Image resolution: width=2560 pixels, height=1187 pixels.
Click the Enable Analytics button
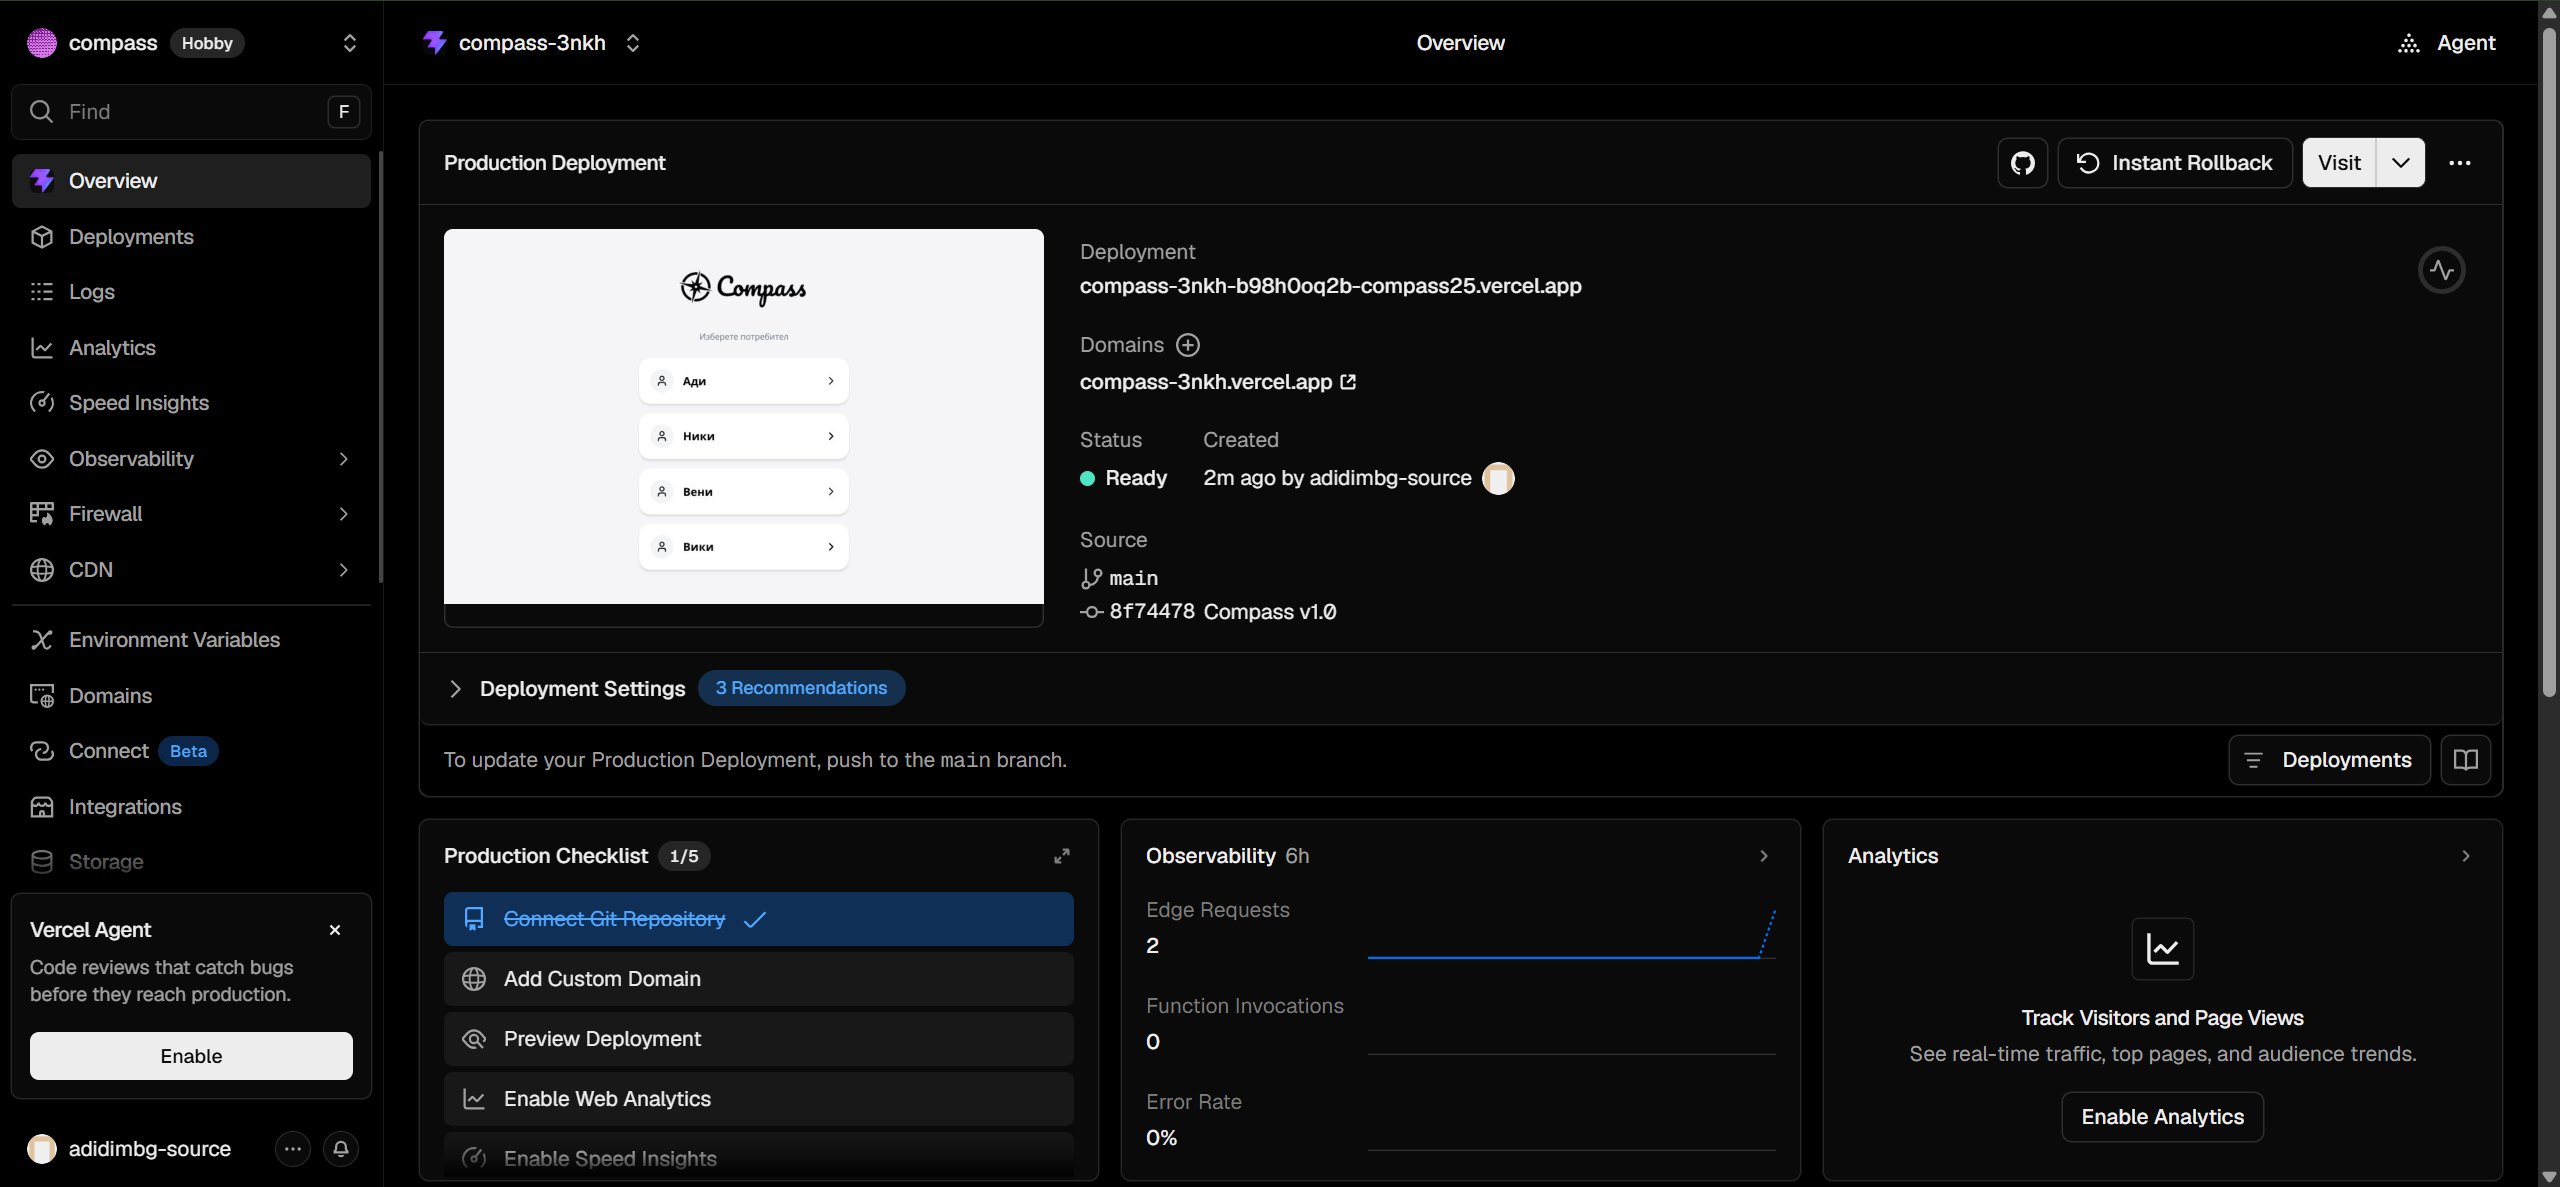(x=2162, y=1117)
